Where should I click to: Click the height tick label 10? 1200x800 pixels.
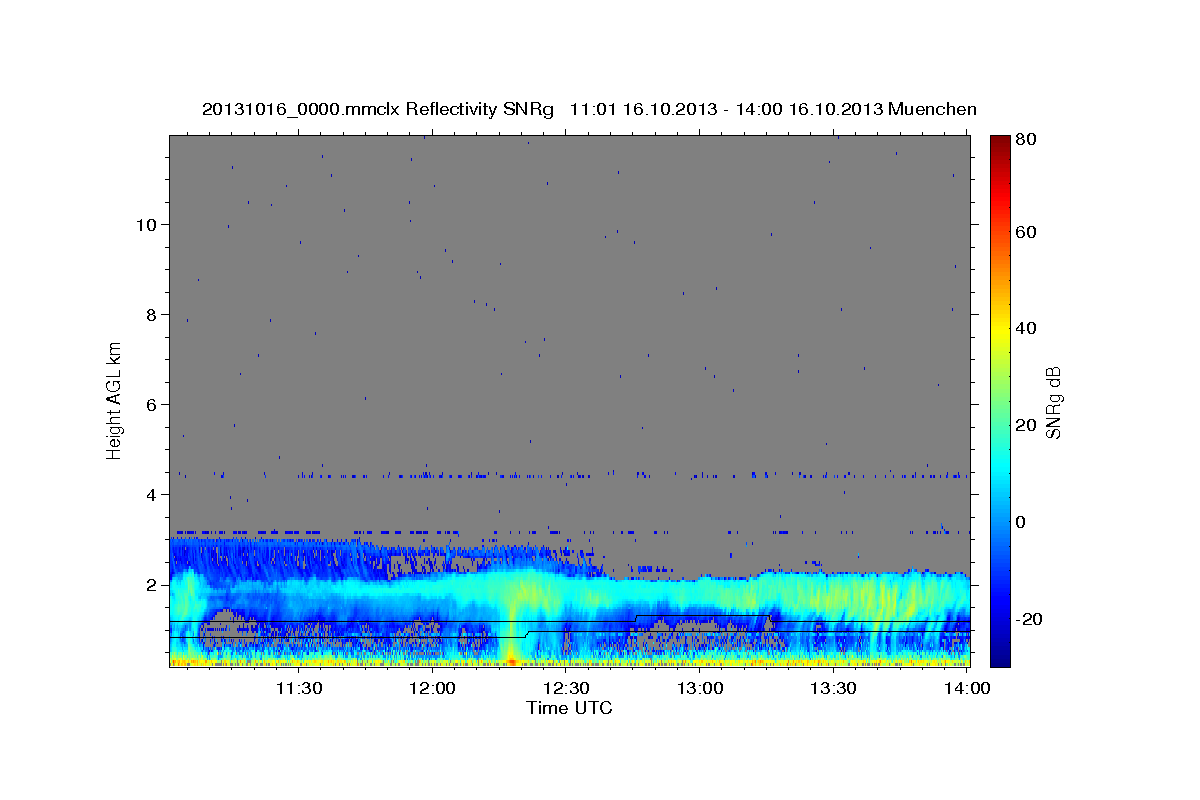click(145, 224)
